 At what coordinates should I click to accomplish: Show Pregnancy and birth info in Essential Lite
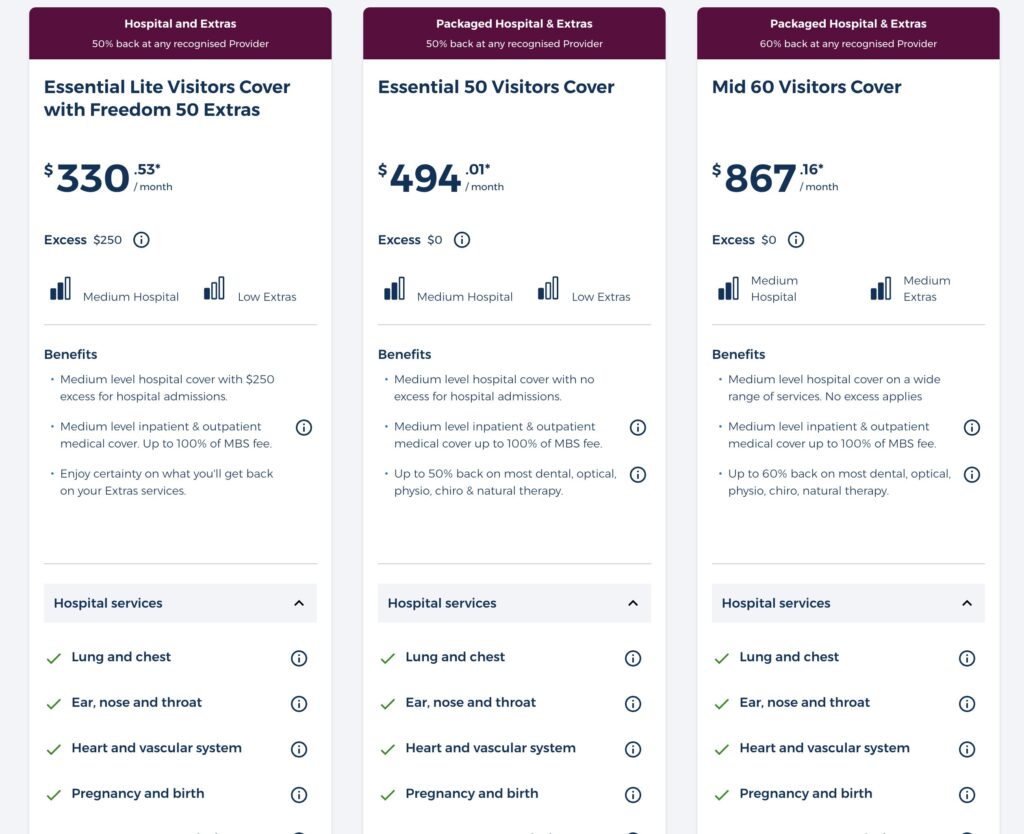(298, 795)
